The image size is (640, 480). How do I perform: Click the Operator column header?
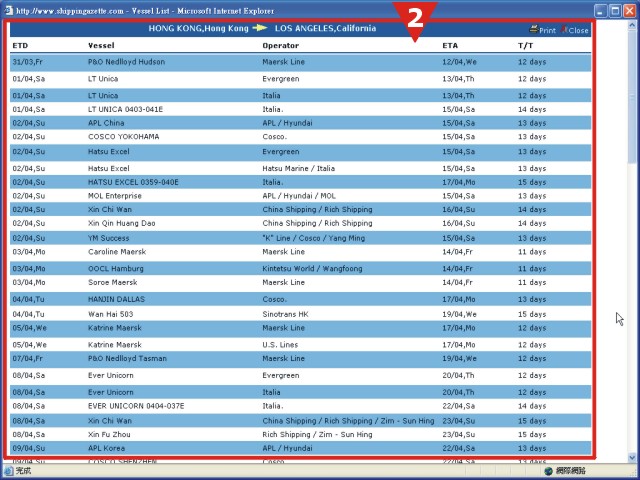(x=281, y=46)
